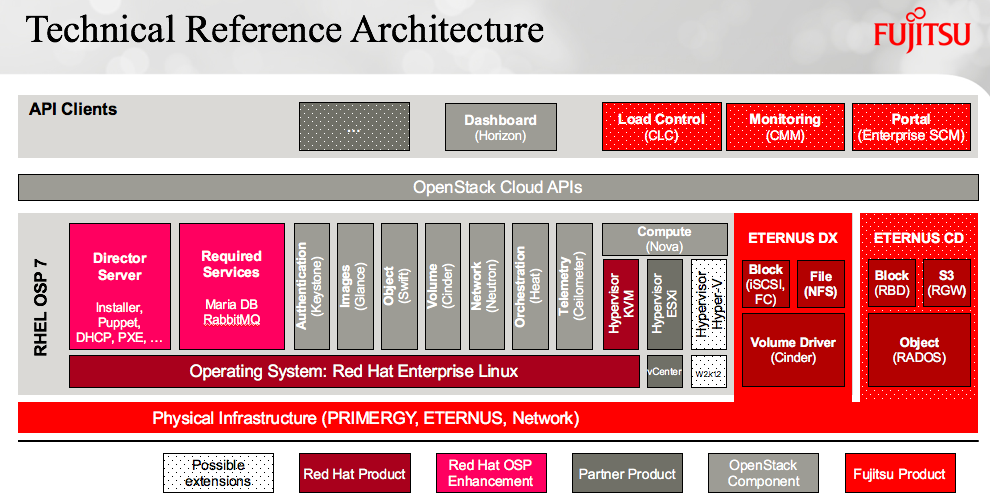Screen dimensions: 990x499
Task: Click the Red Hat Product legend swatch
Action: tap(354, 473)
